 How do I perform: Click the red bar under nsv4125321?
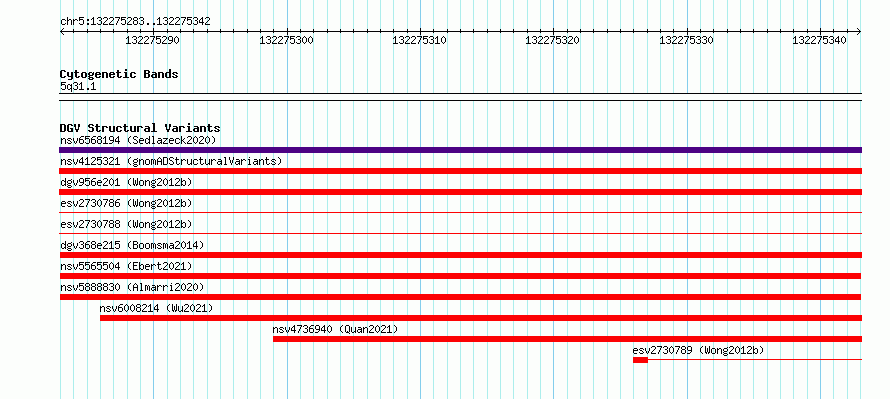[460, 171]
